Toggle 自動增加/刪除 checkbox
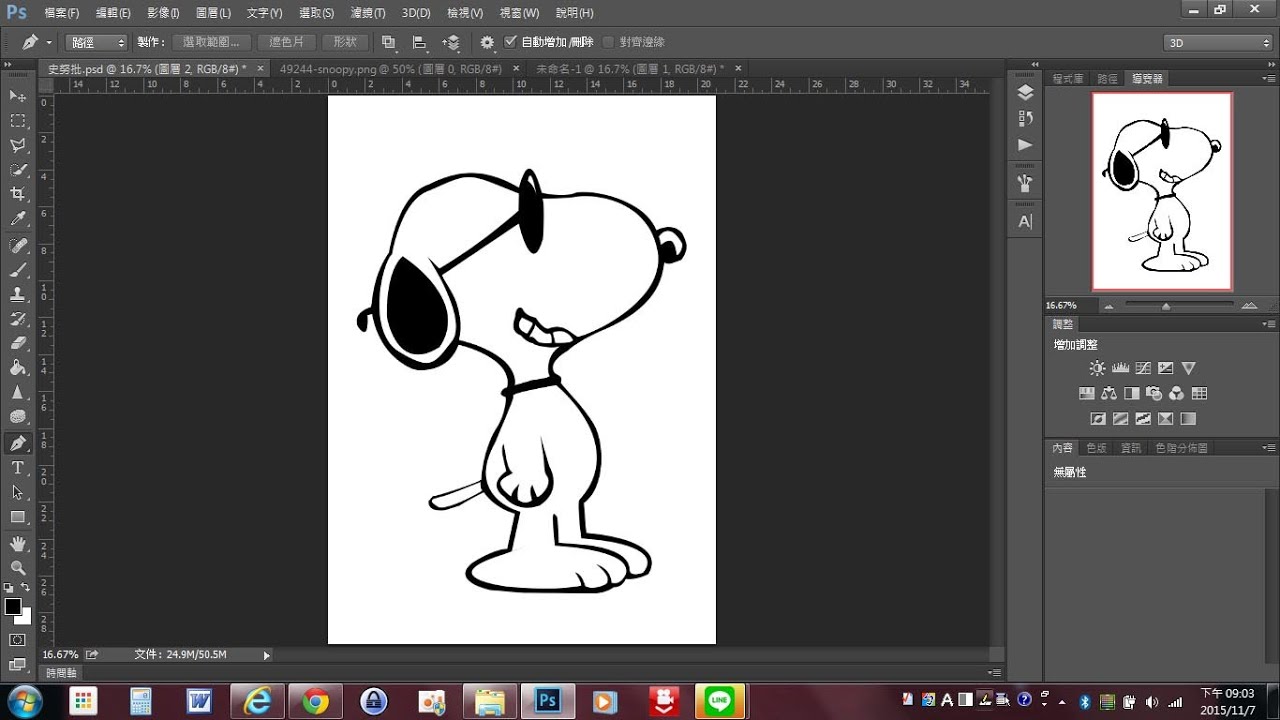 [x=511, y=42]
